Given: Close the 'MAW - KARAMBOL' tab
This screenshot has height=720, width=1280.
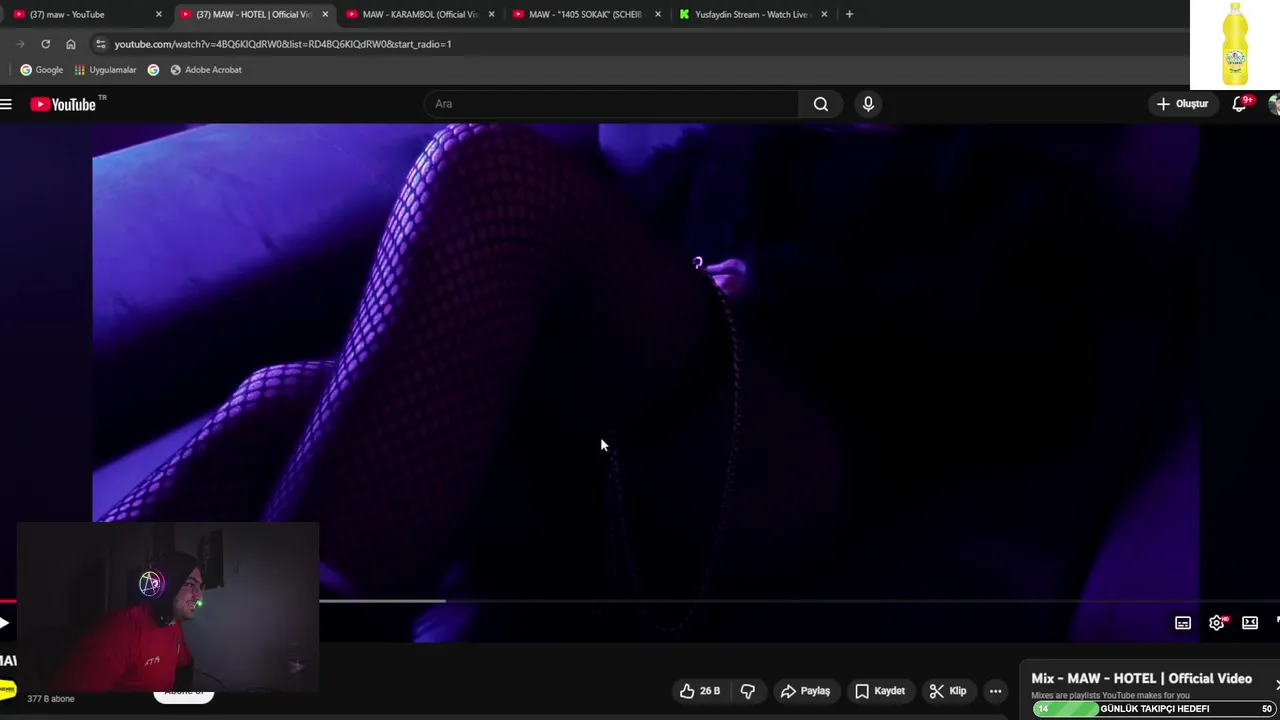Looking at the screenshot, I should pos(491,14).
